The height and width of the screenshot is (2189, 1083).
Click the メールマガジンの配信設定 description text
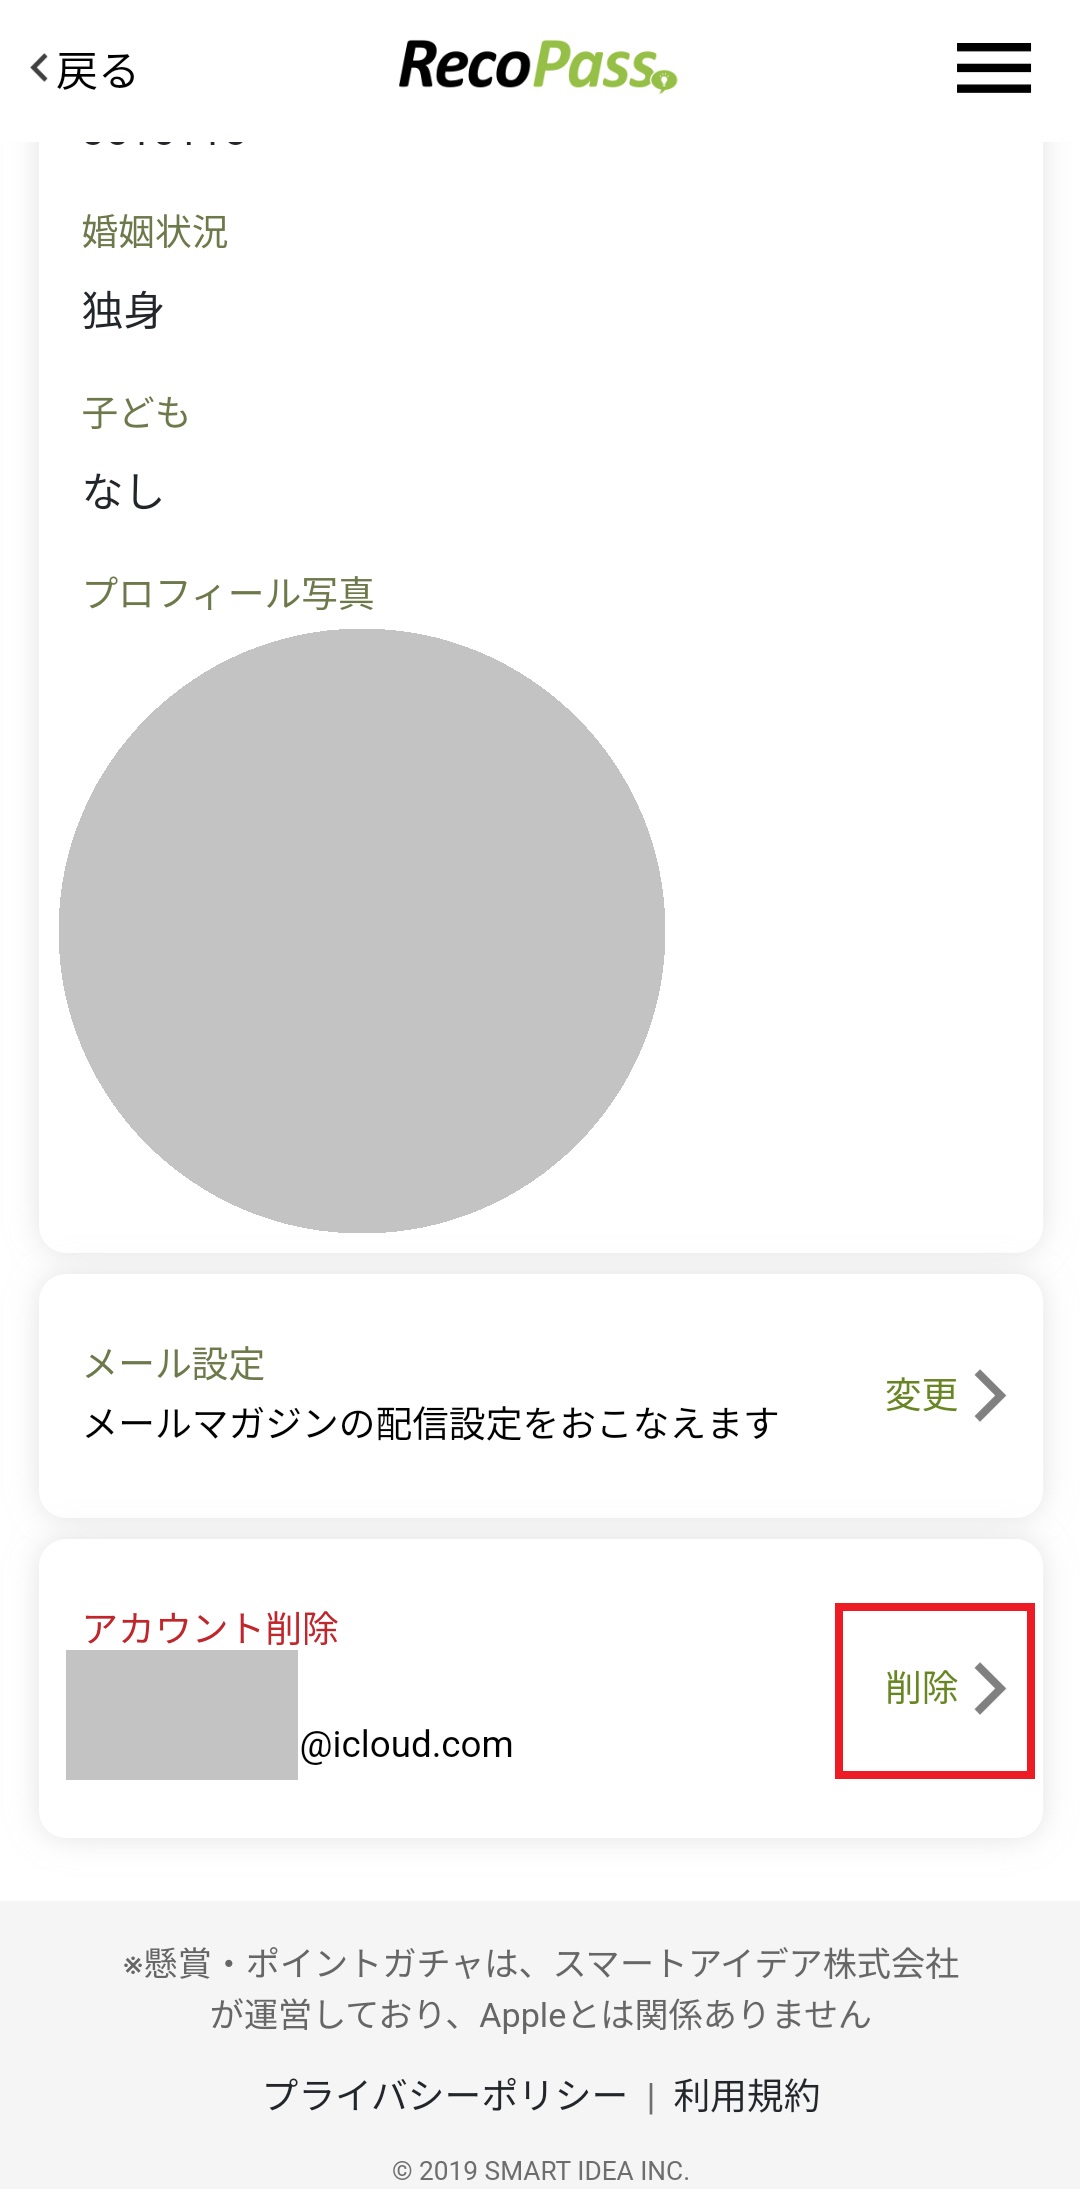point(431,1423)
